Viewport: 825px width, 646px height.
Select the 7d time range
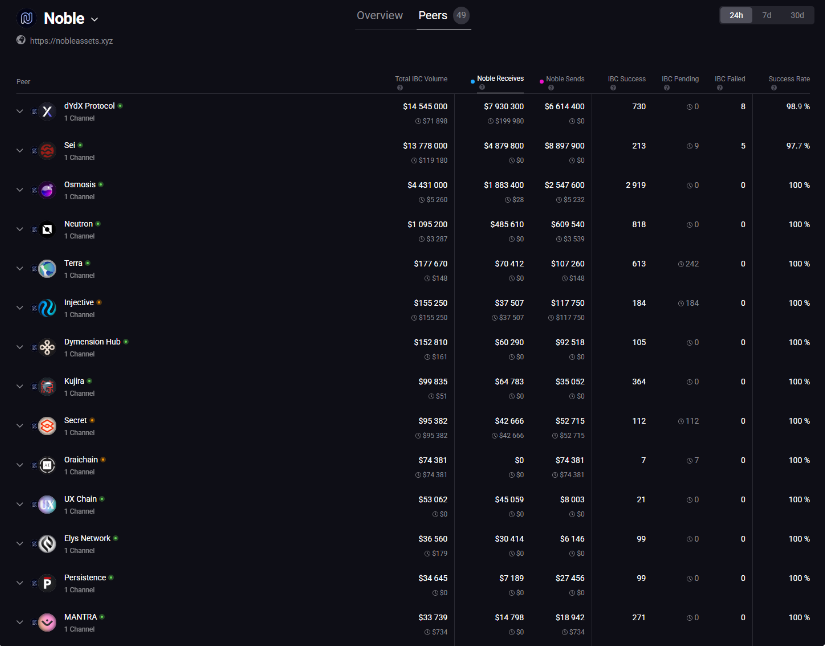click(767, 15)
